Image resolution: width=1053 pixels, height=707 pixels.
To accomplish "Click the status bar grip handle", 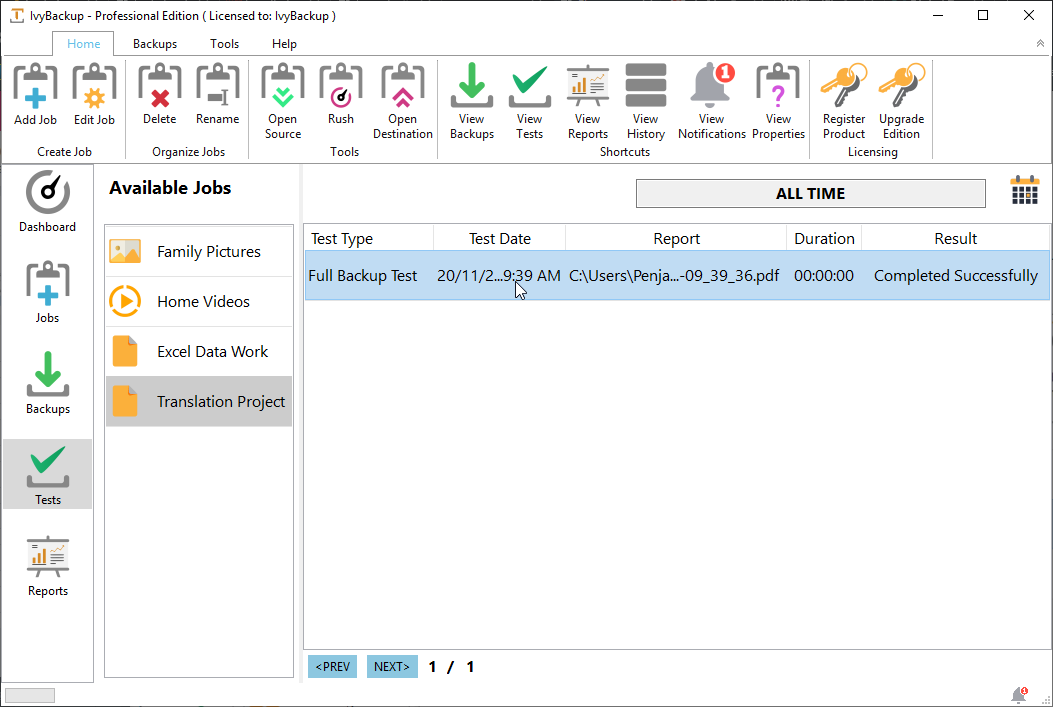I will (1045, 699).
